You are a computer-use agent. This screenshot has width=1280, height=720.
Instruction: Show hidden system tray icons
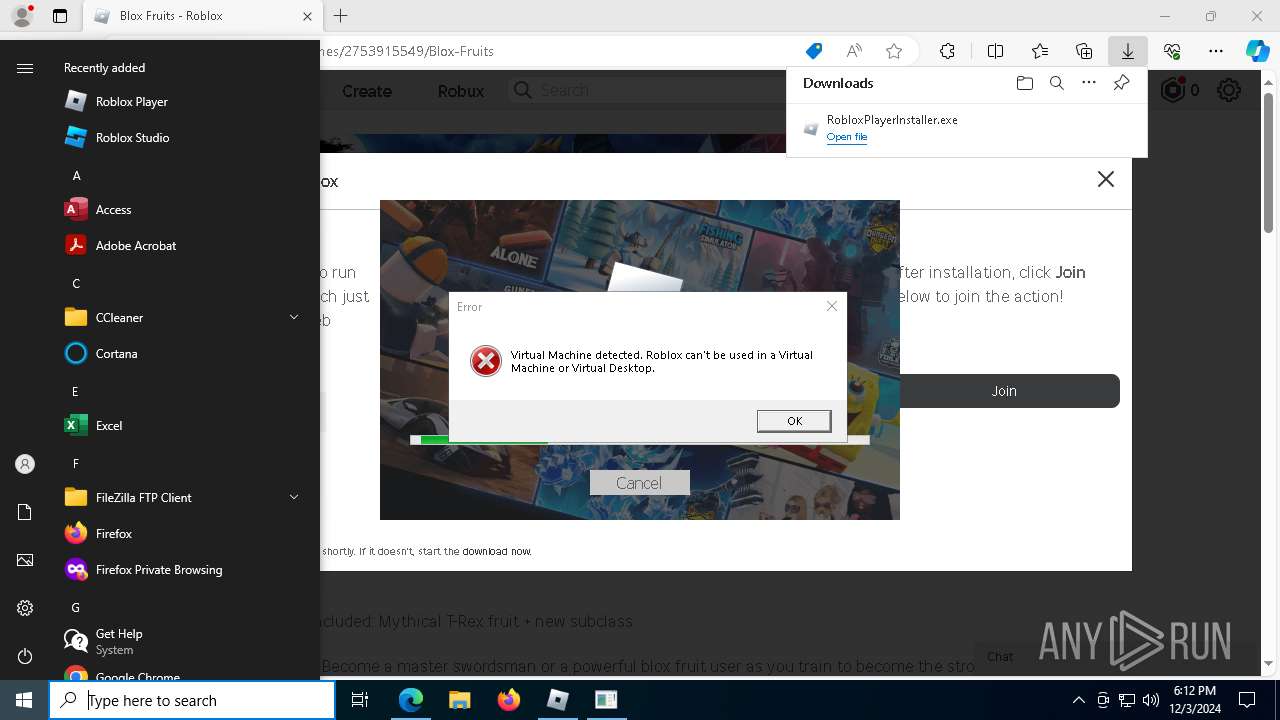pos(1078,700)
